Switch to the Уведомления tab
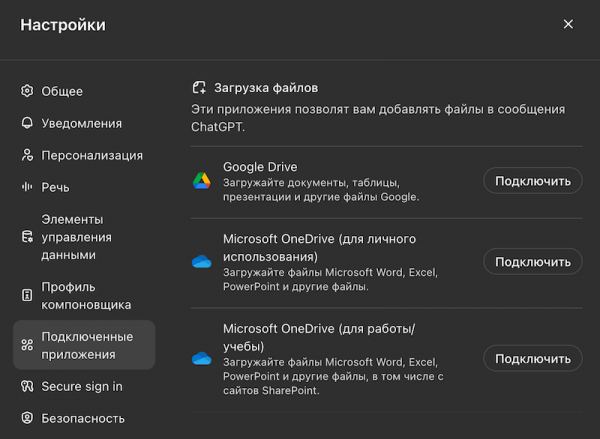The height and width of the screenshot is (439, 600). tap(84, 123)
